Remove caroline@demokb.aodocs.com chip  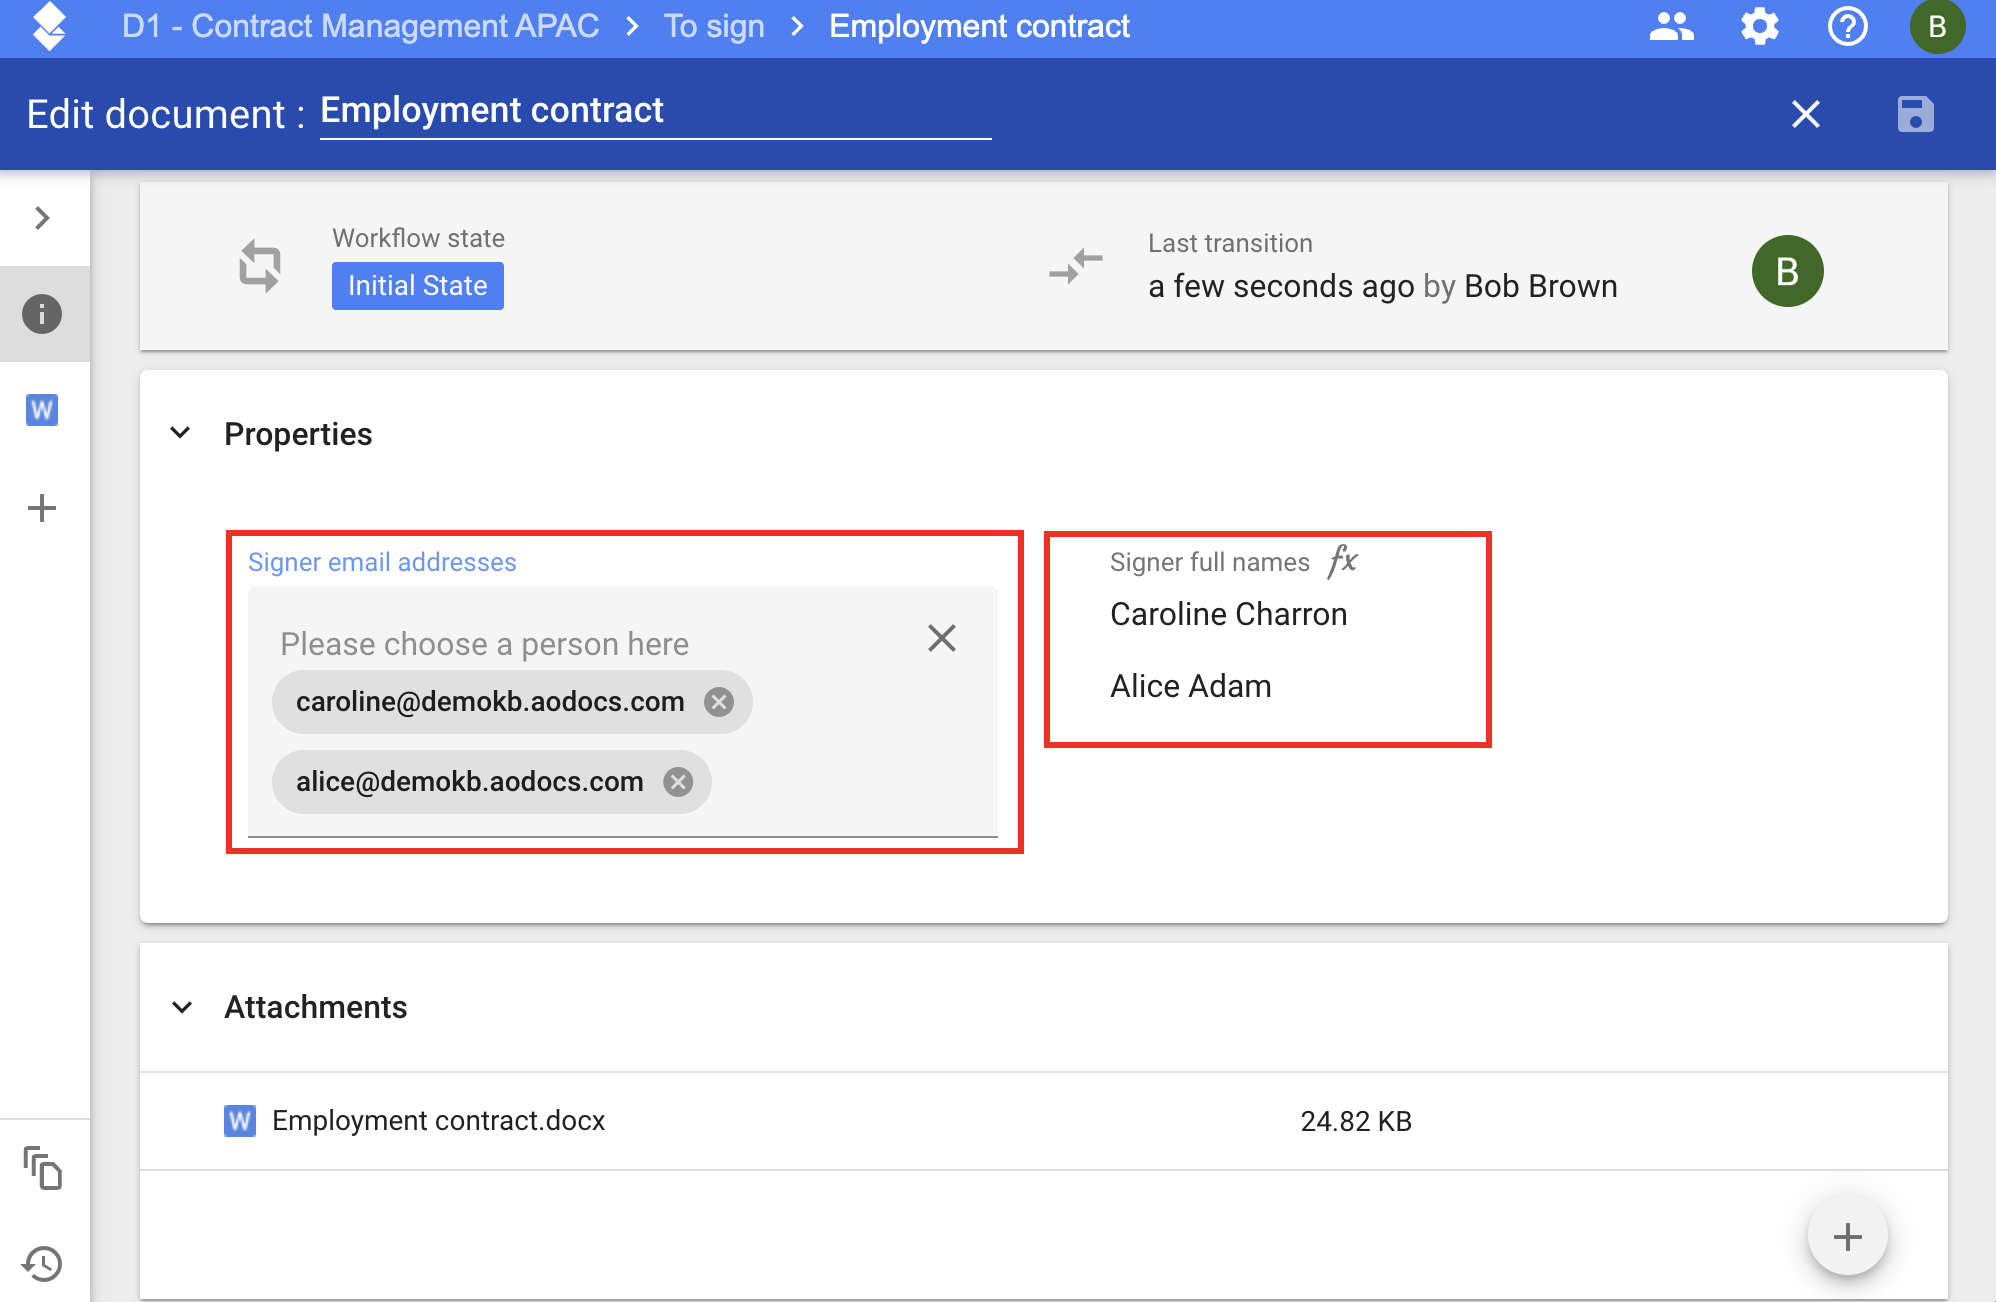[718, 702]
